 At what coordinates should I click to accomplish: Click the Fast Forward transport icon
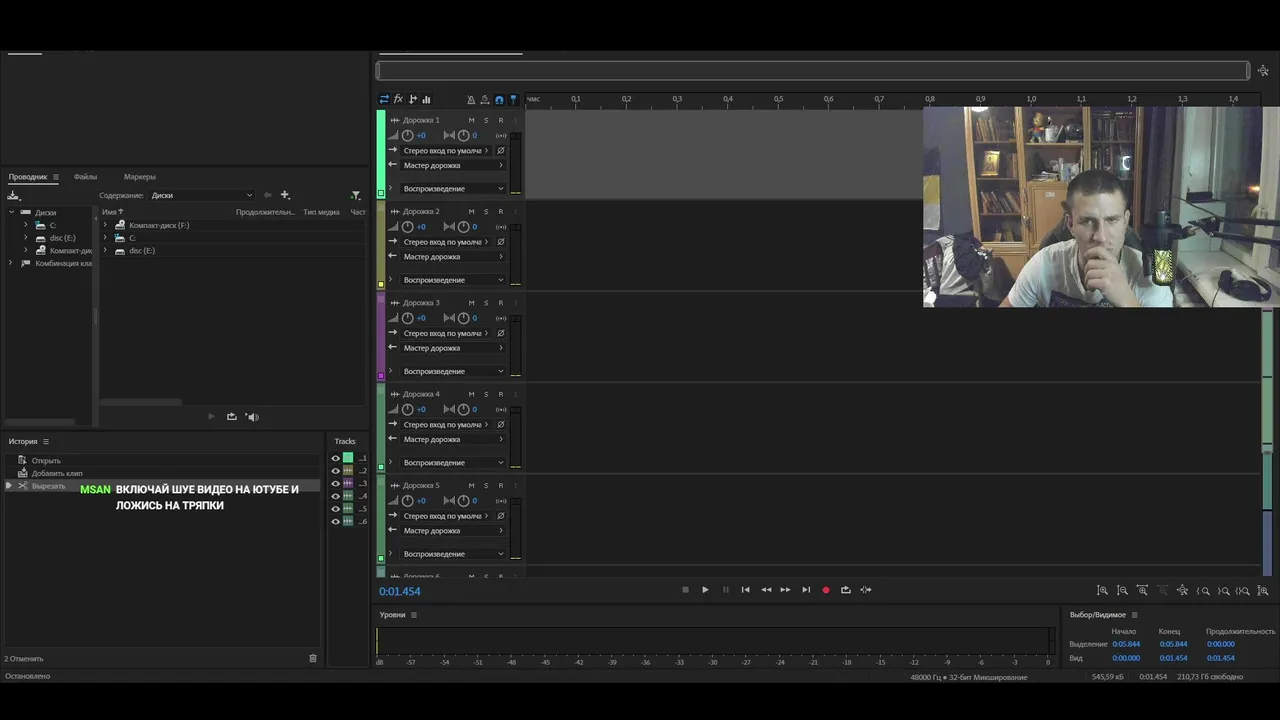point(785,590)
